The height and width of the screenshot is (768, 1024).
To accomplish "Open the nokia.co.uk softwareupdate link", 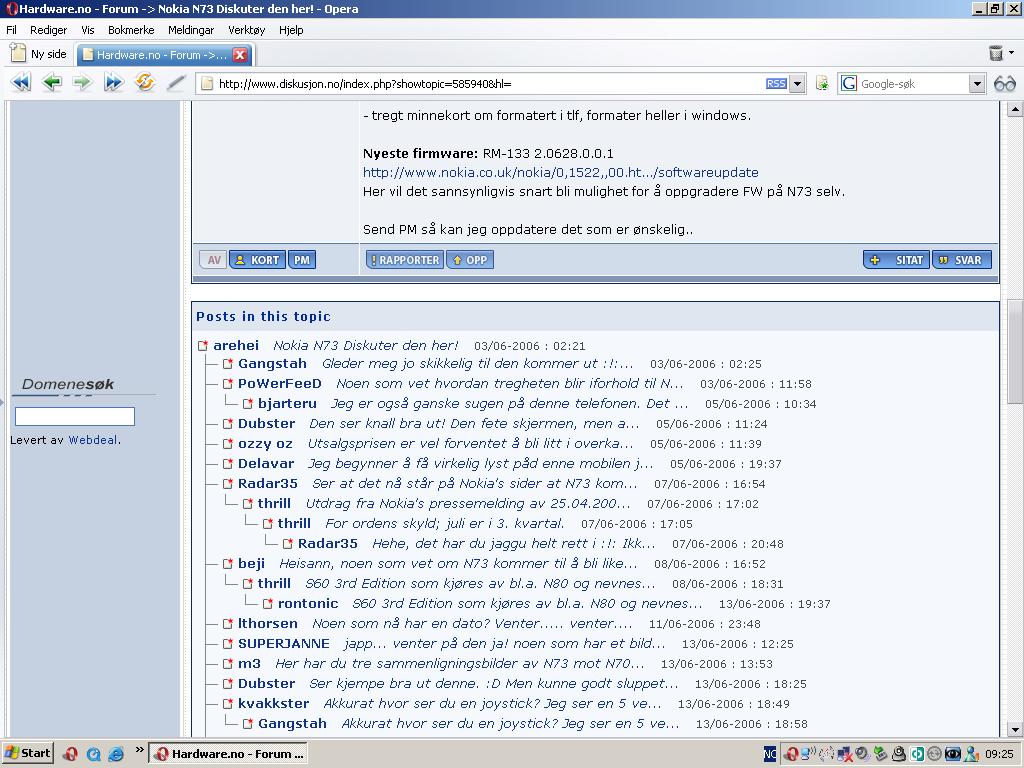I will (560, 172).
